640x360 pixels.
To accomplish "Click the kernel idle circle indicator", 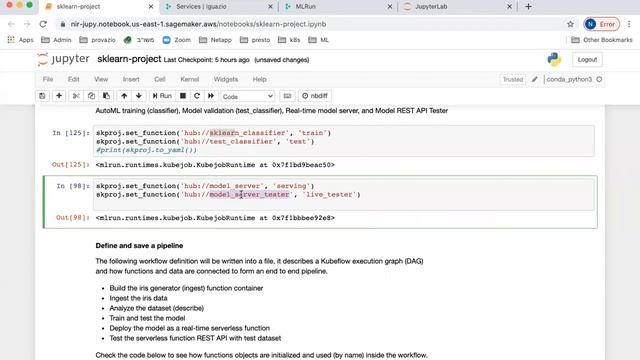I will (x=599, y=80).
